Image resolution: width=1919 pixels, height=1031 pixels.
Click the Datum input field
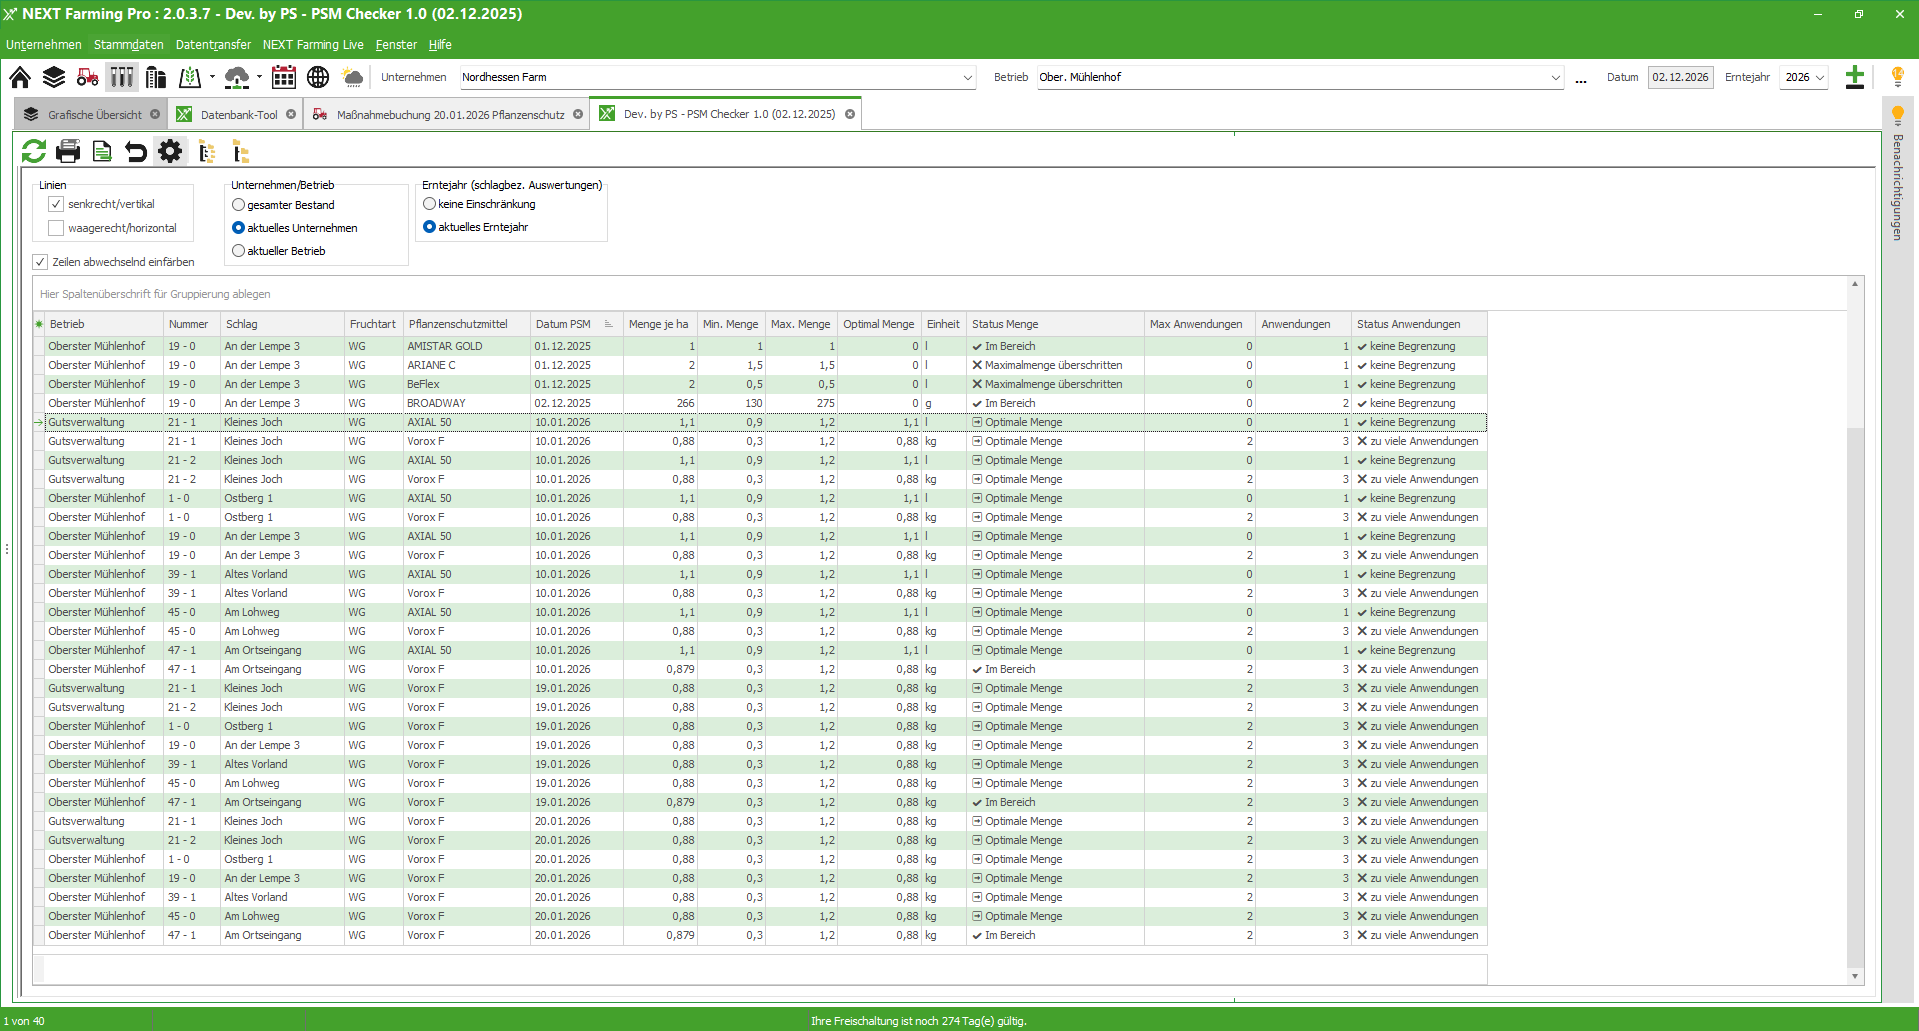coord(1680,77)
